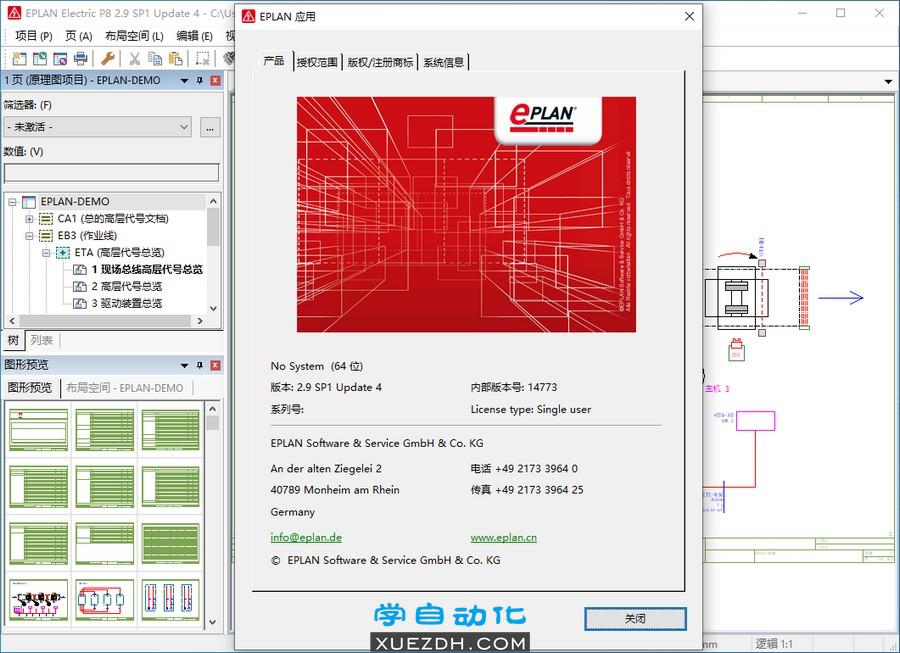Click tree scrollbar up arrow
Viewport: 900px width, 653px height.
click(213, 201)
